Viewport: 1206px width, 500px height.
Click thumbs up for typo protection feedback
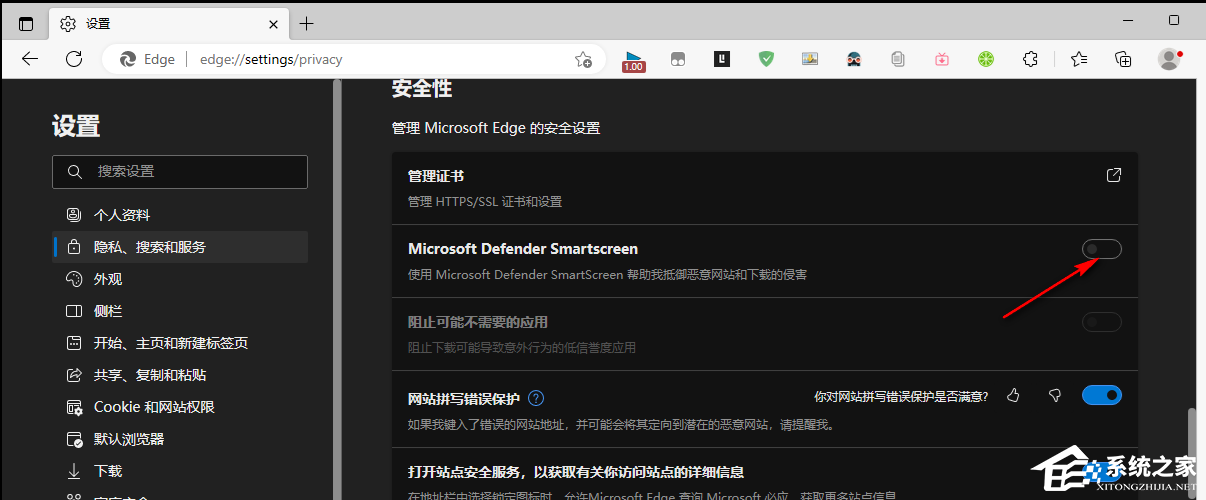(x=1013, y=396)
